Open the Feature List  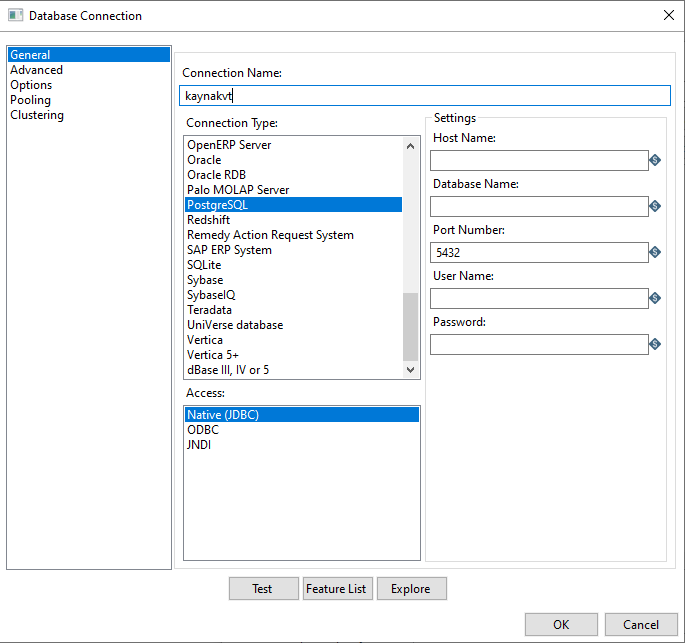click(338, 589)
